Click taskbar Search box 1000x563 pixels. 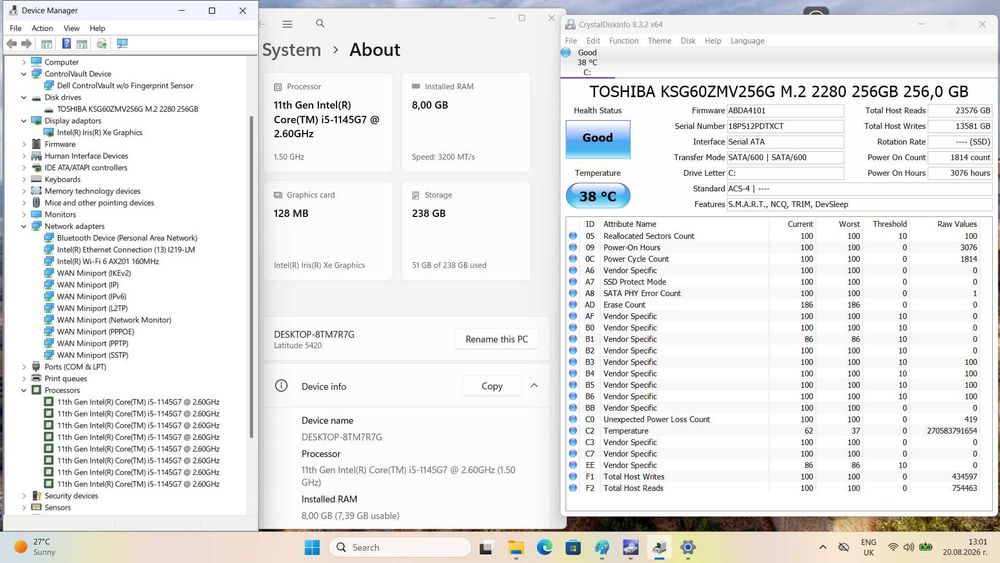tap(401, 547)
